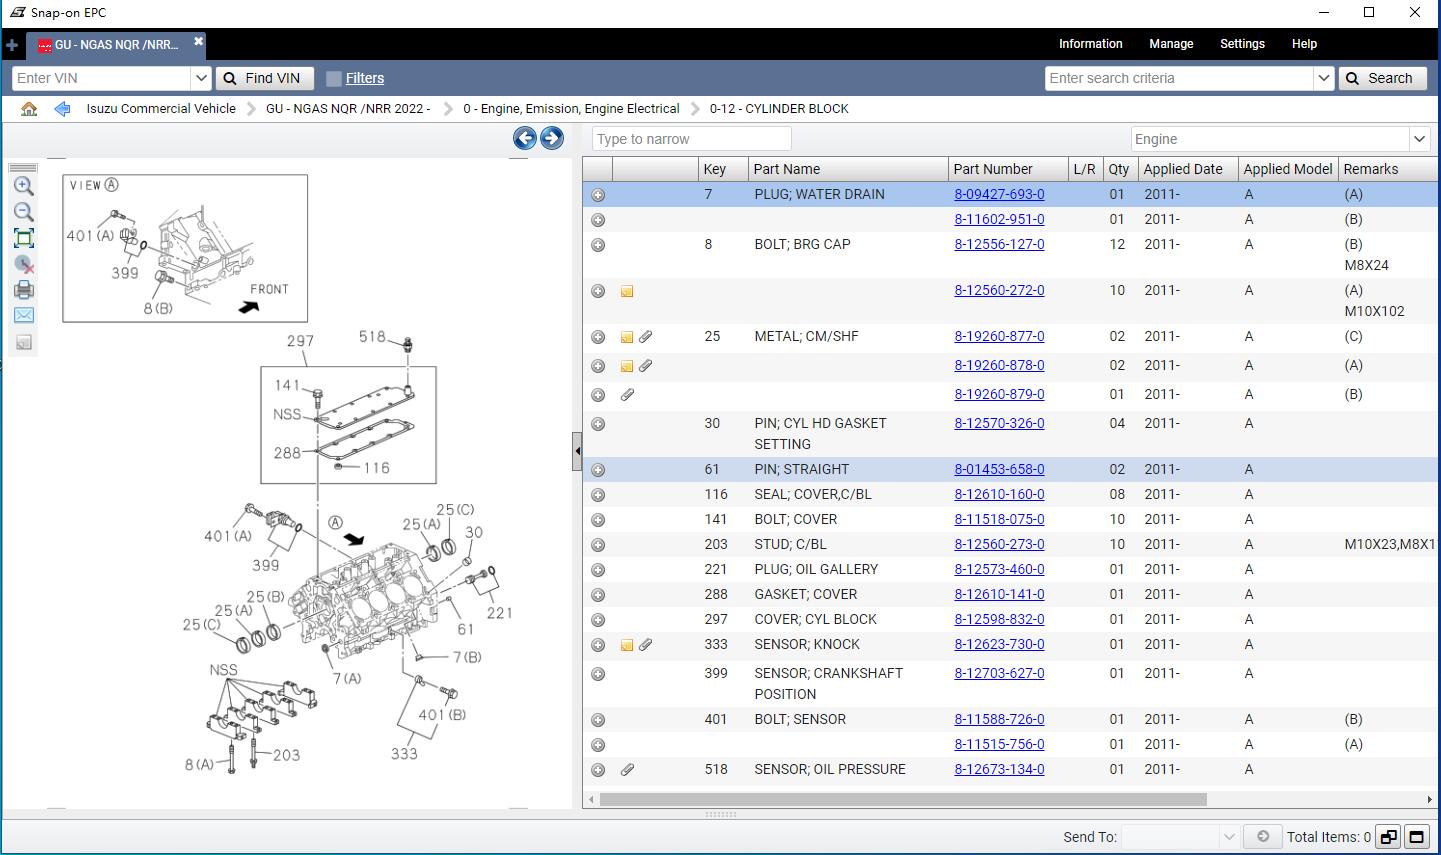Screen dimensions: 1441x855
Task: Add part 8-11602-951-0 using plus icon
Action: (x=598, y=220)
